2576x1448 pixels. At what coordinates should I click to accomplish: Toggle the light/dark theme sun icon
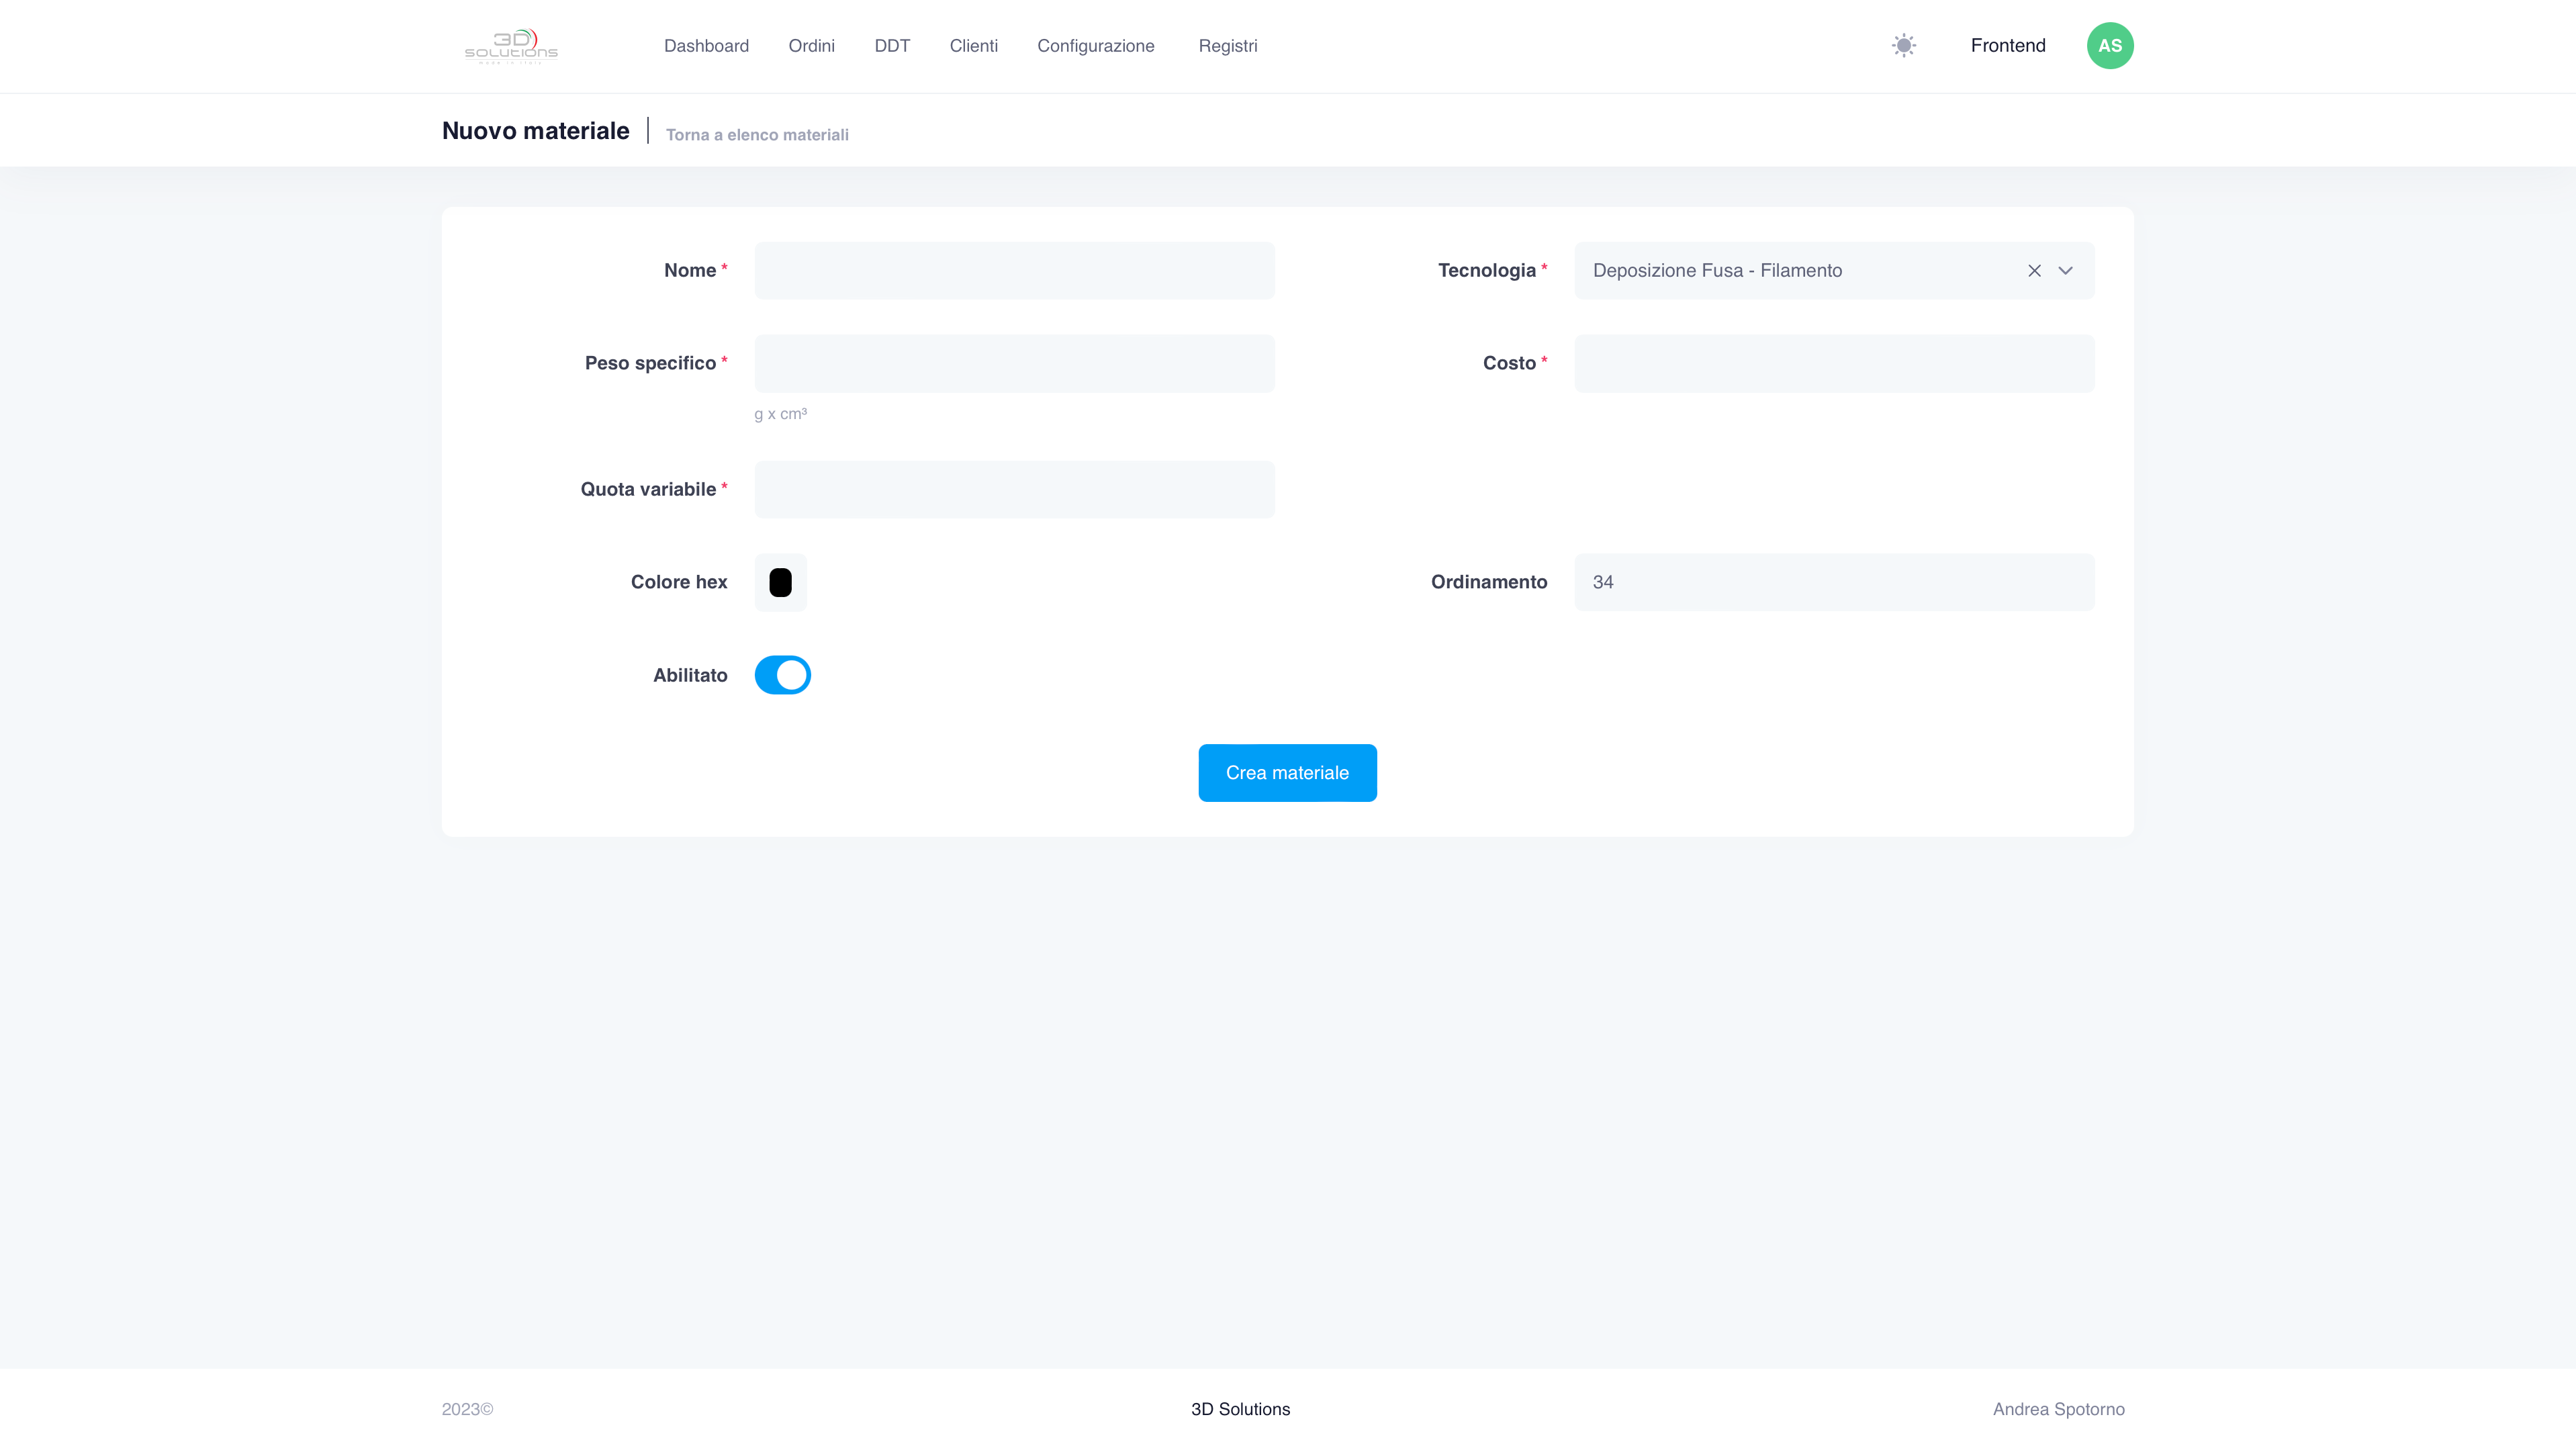click(1903, 46)
